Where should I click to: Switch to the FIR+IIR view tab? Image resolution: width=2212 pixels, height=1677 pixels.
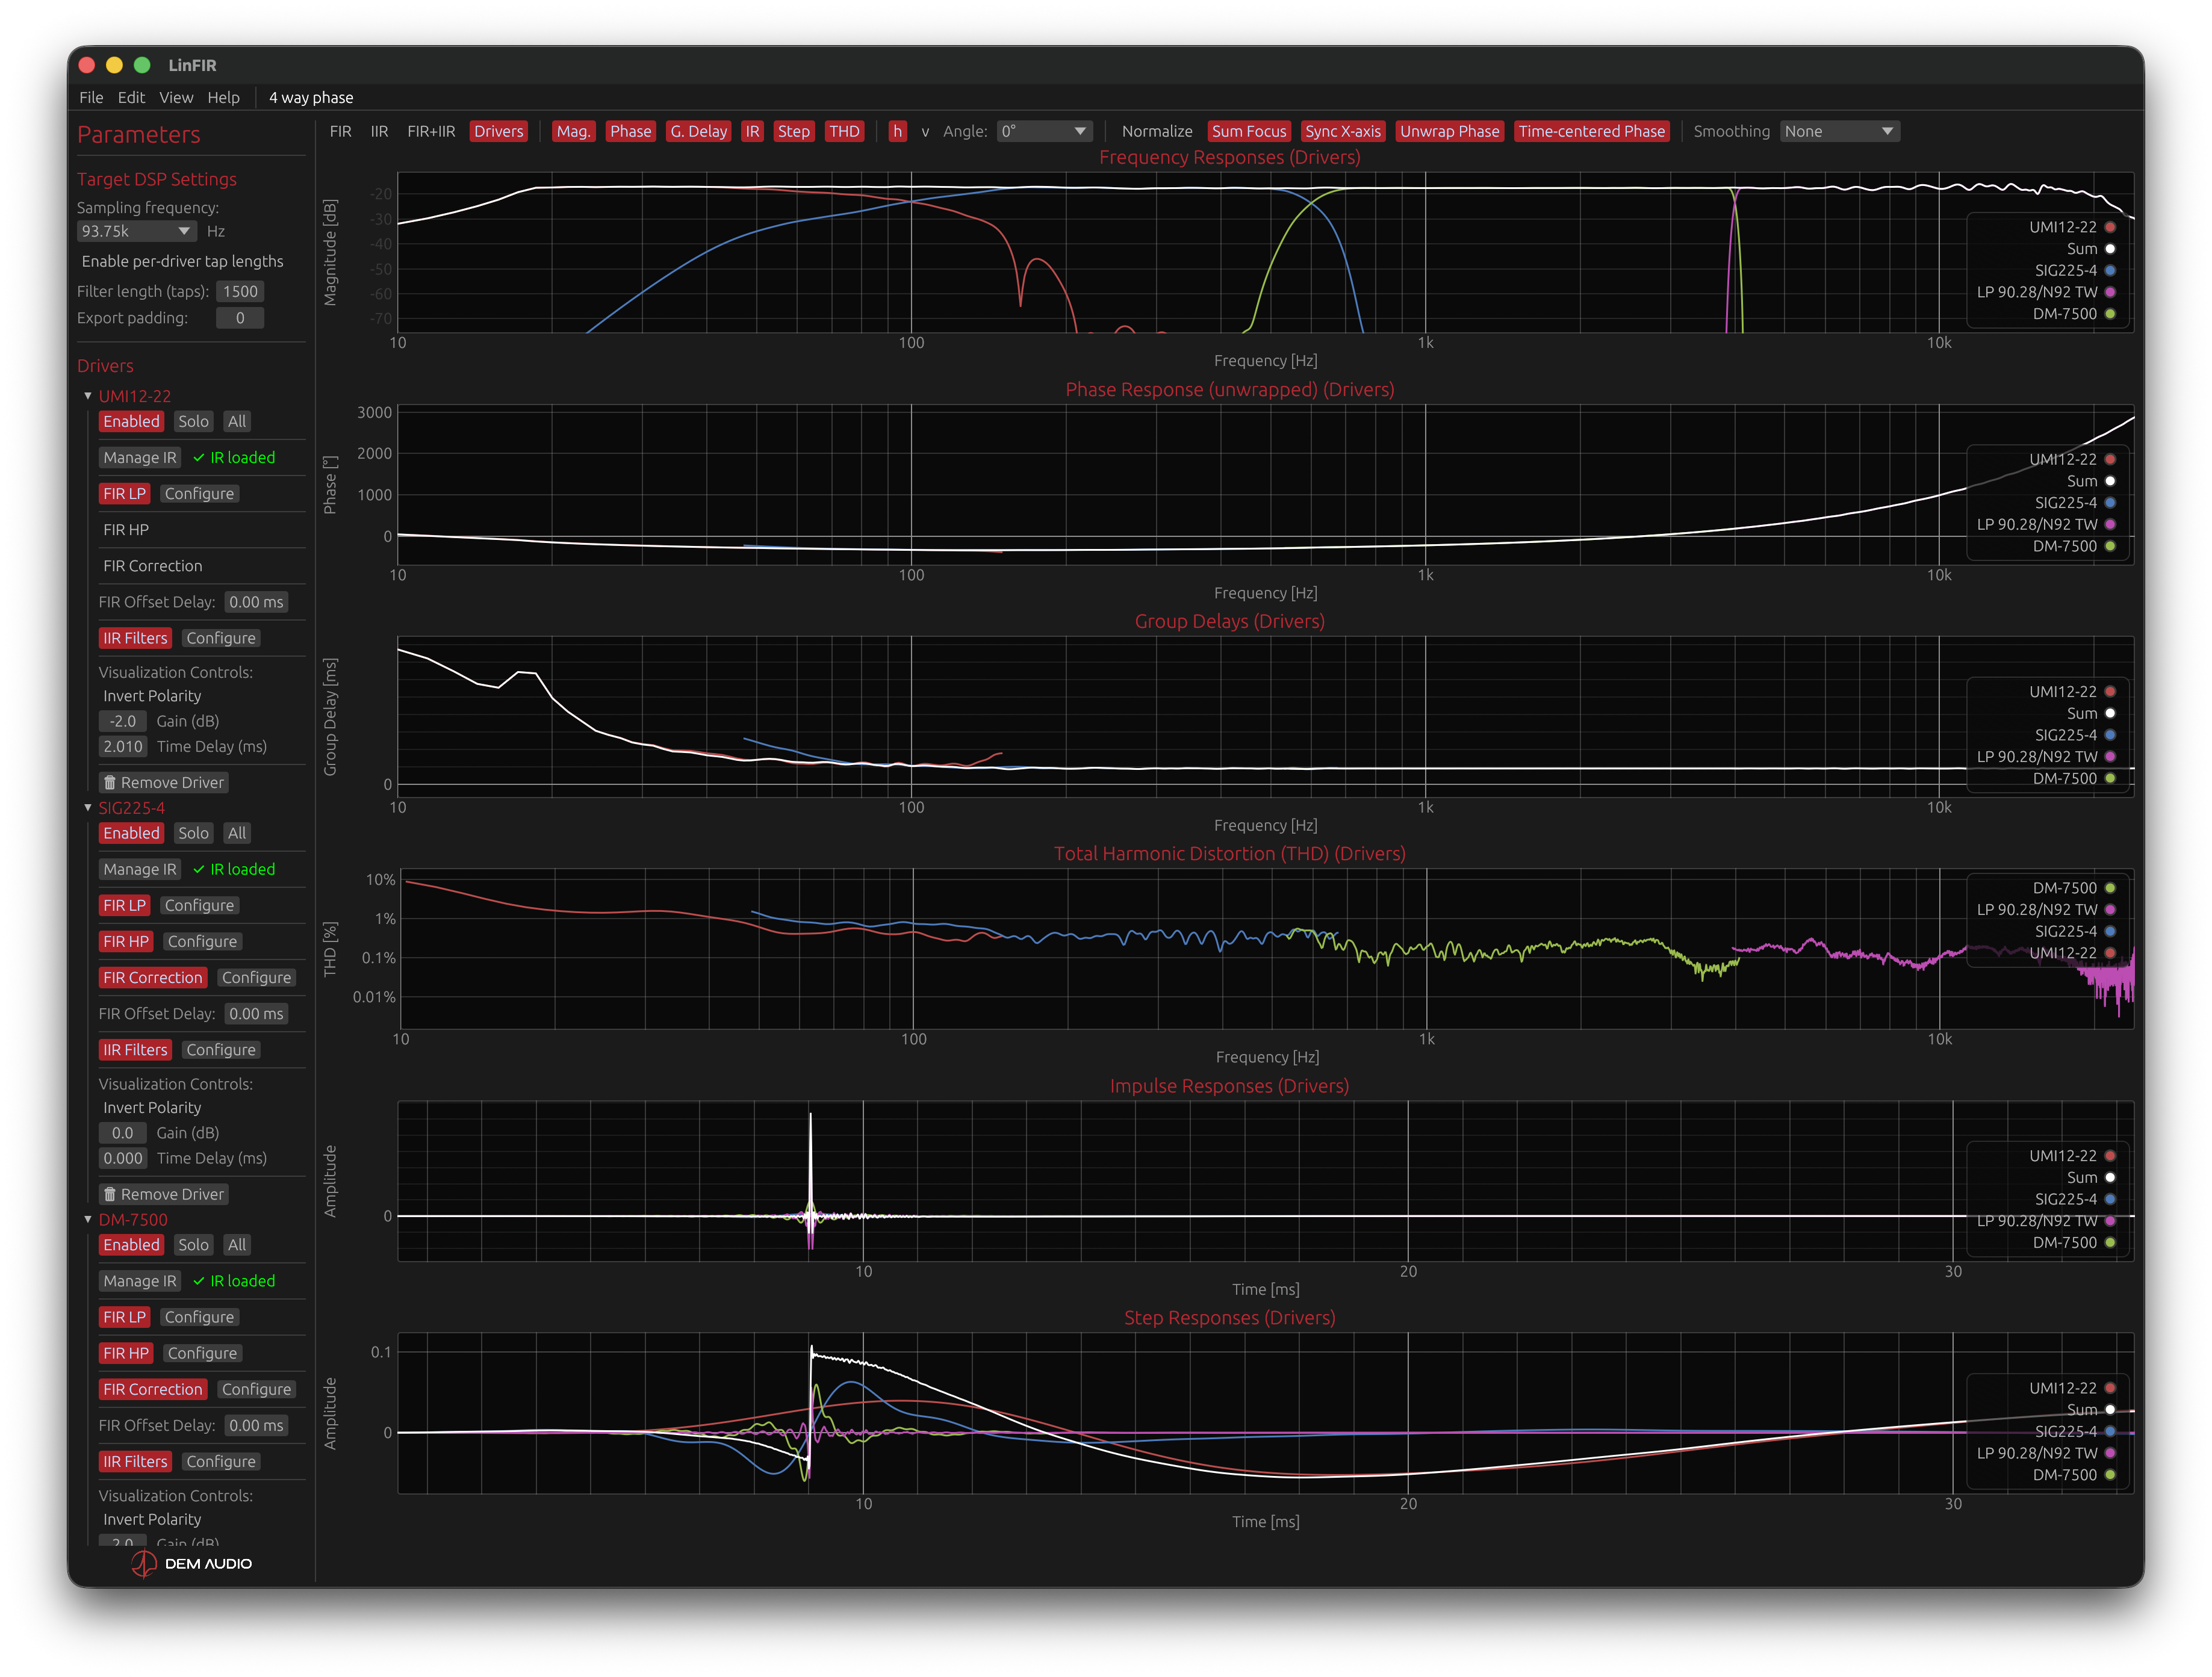431,131
